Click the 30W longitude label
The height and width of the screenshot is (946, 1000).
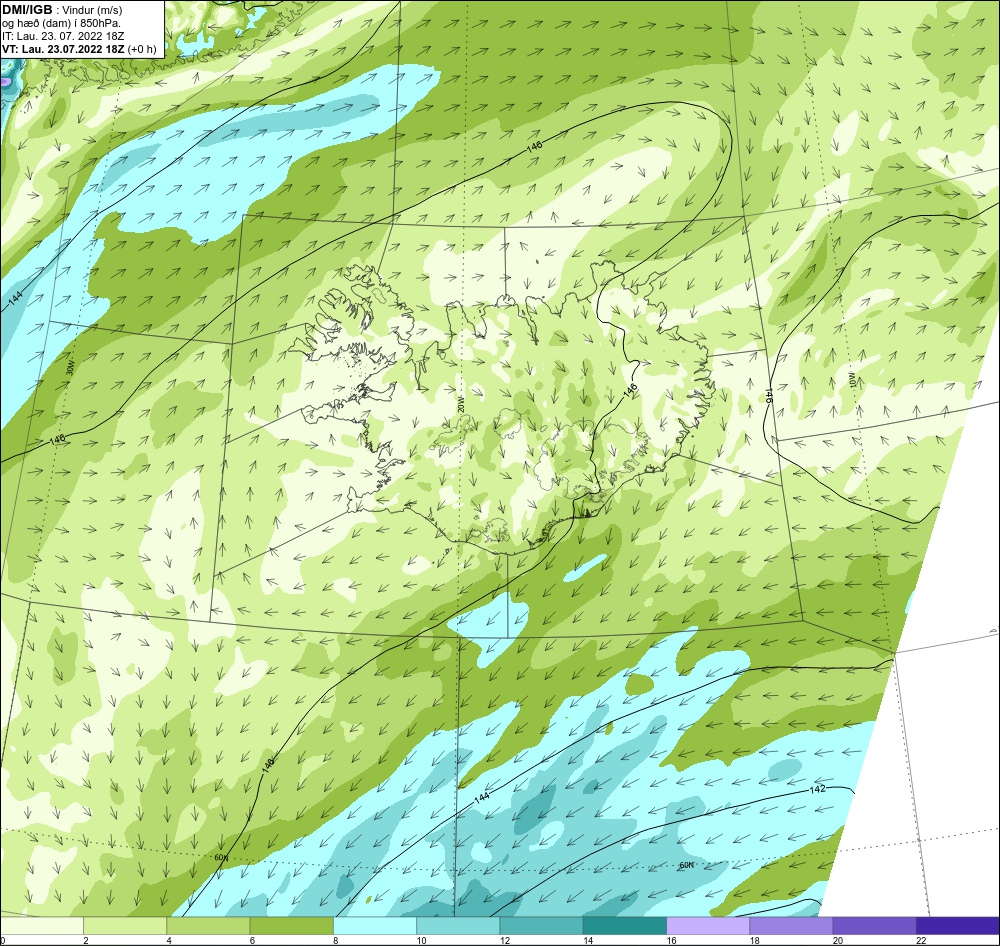70,367
